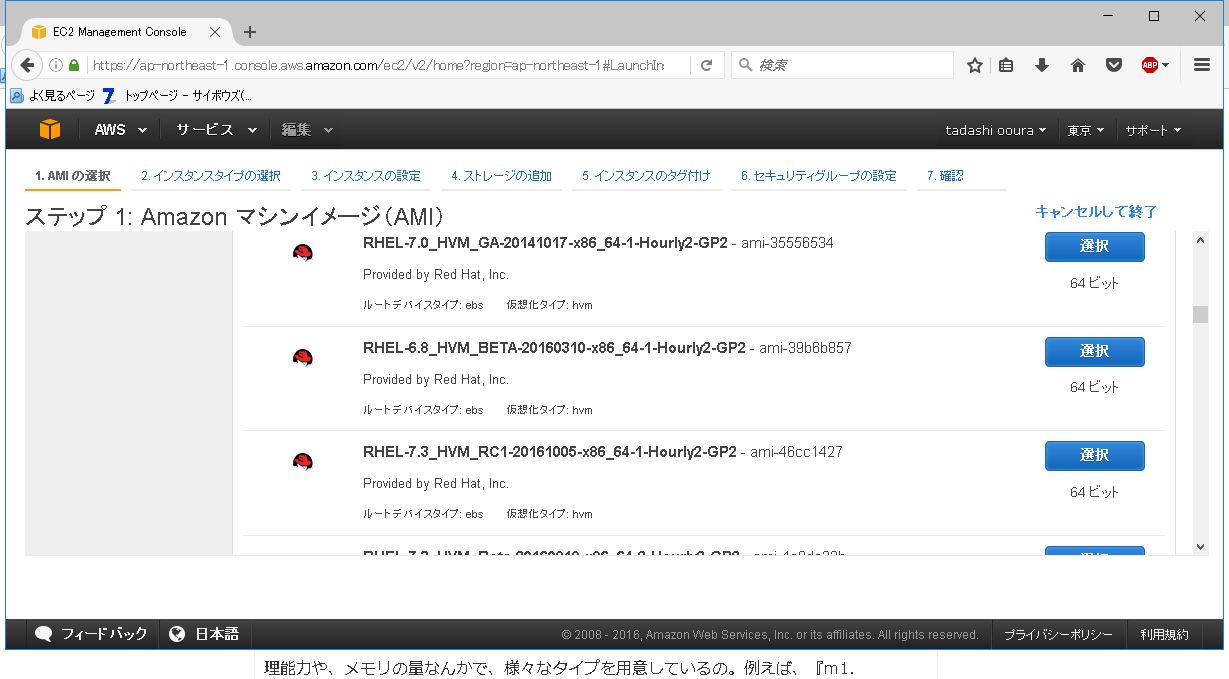
Task: Bookmark this page with the star icon
Action: (975, 65)
